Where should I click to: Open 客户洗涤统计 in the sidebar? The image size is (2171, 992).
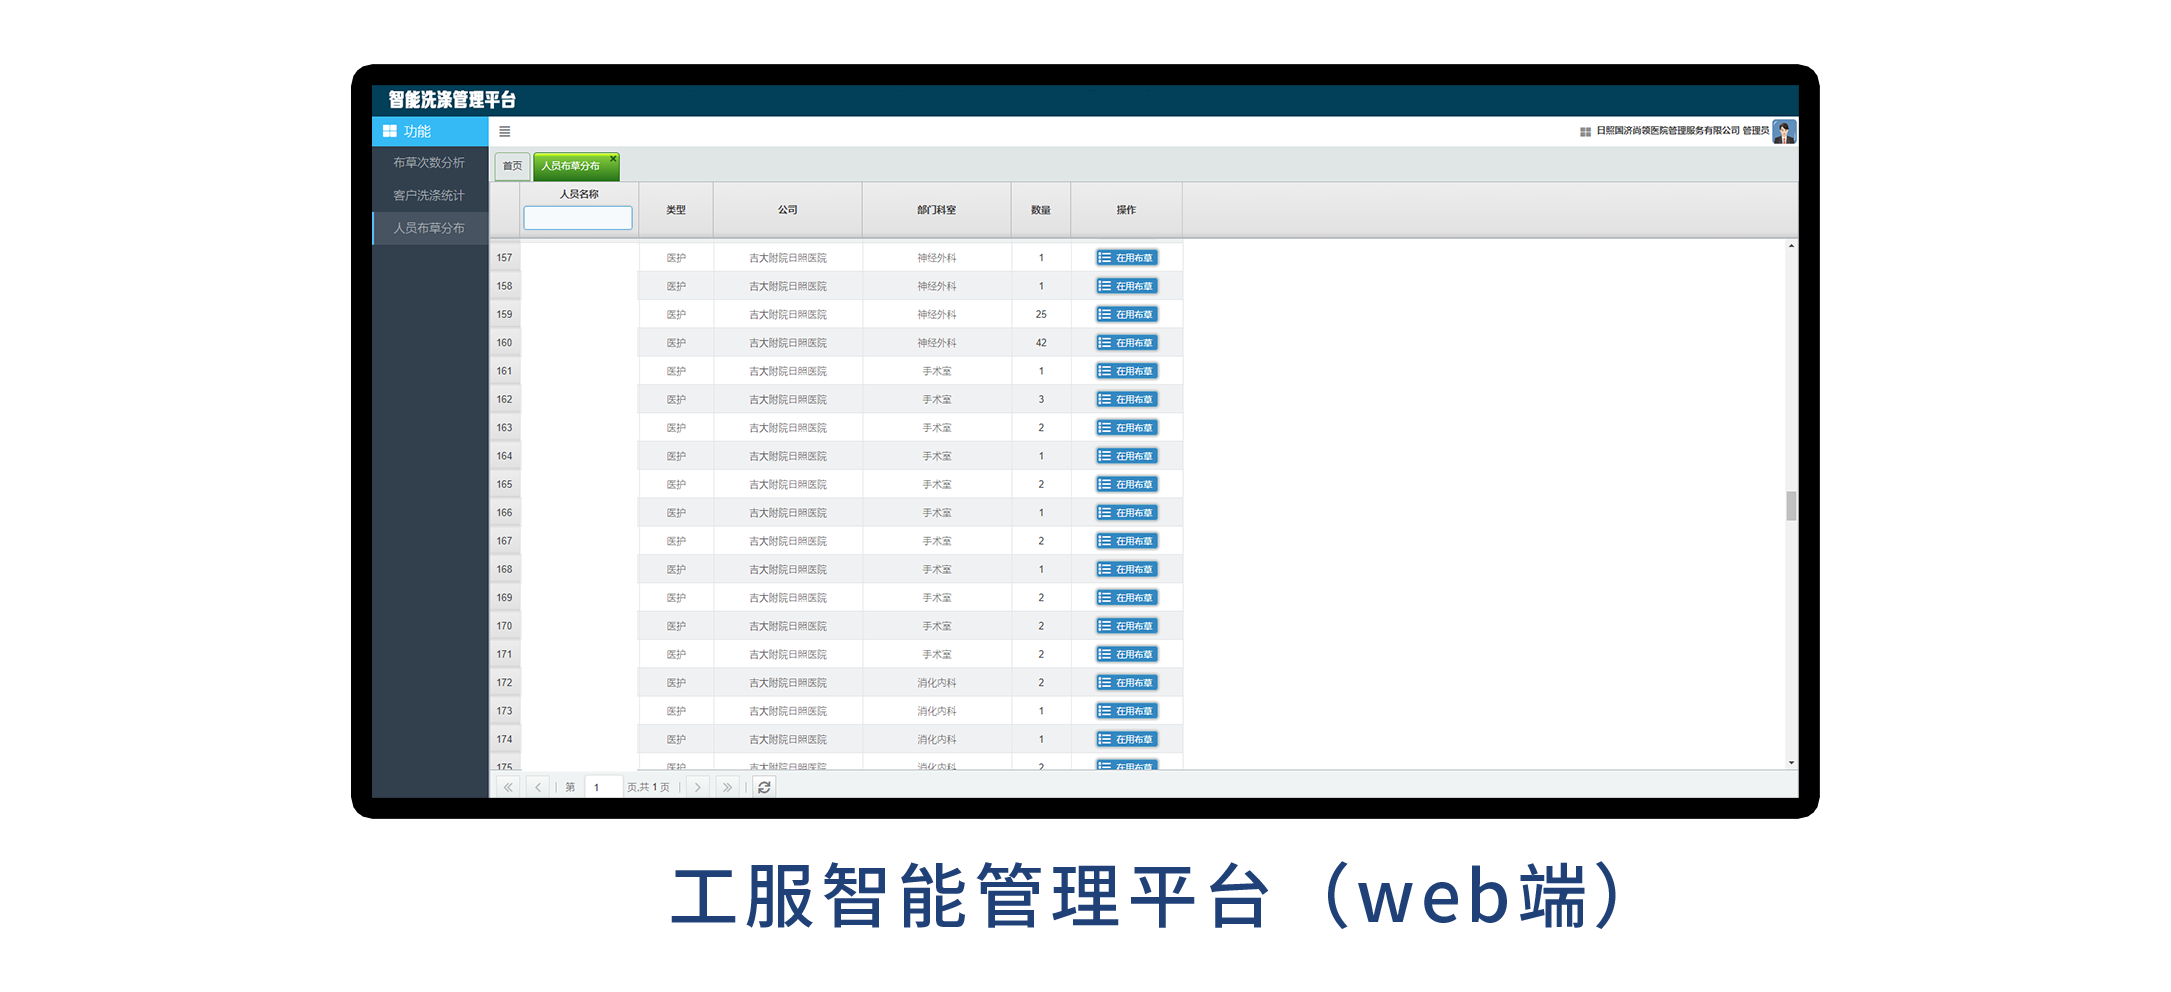(x=428, y=196)
